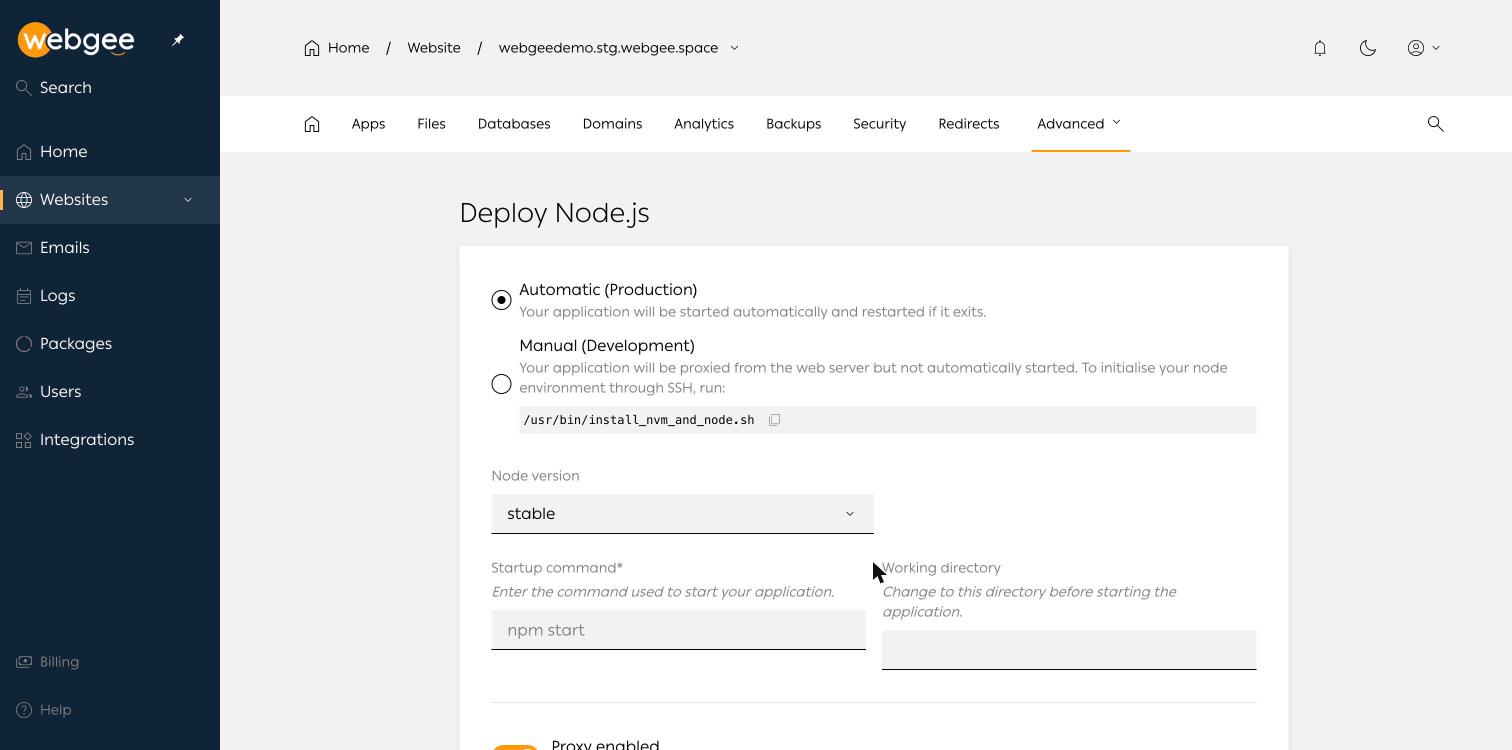The image size is (1512, 750).
Task: Click the sidebar Search field
Action: pos(66,88)
